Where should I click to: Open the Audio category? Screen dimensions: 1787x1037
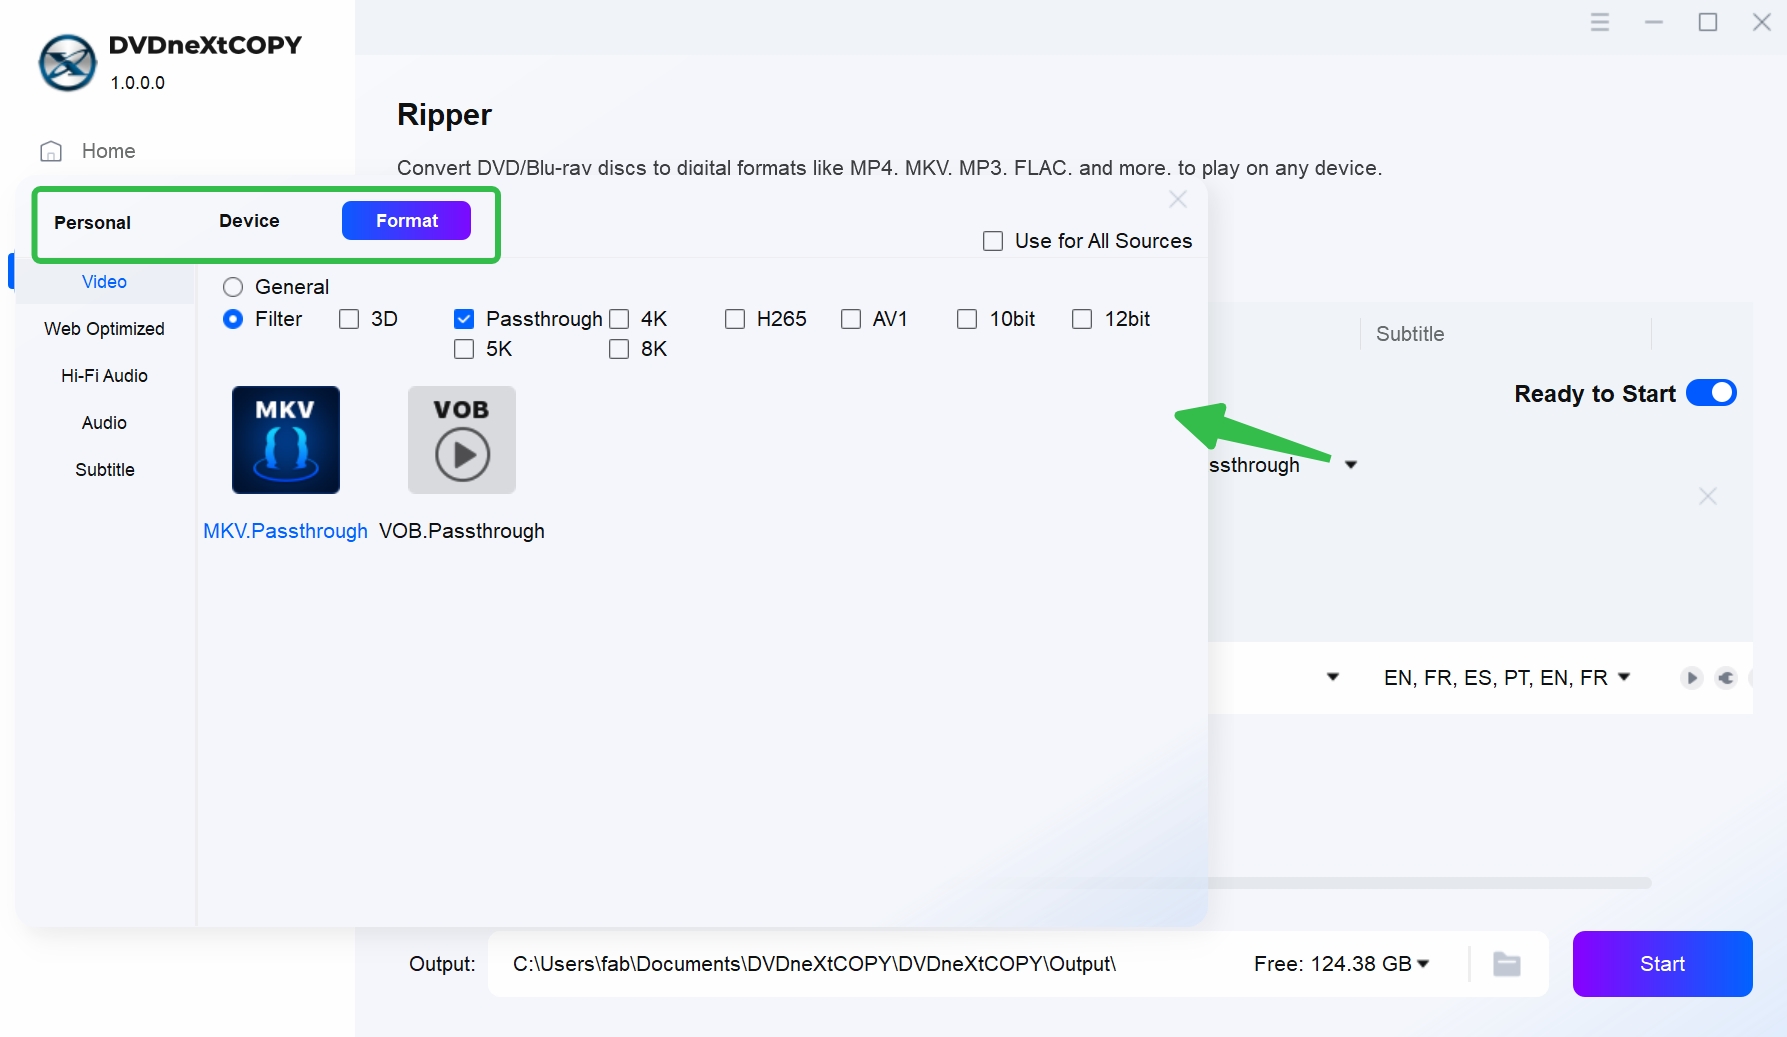105,423
